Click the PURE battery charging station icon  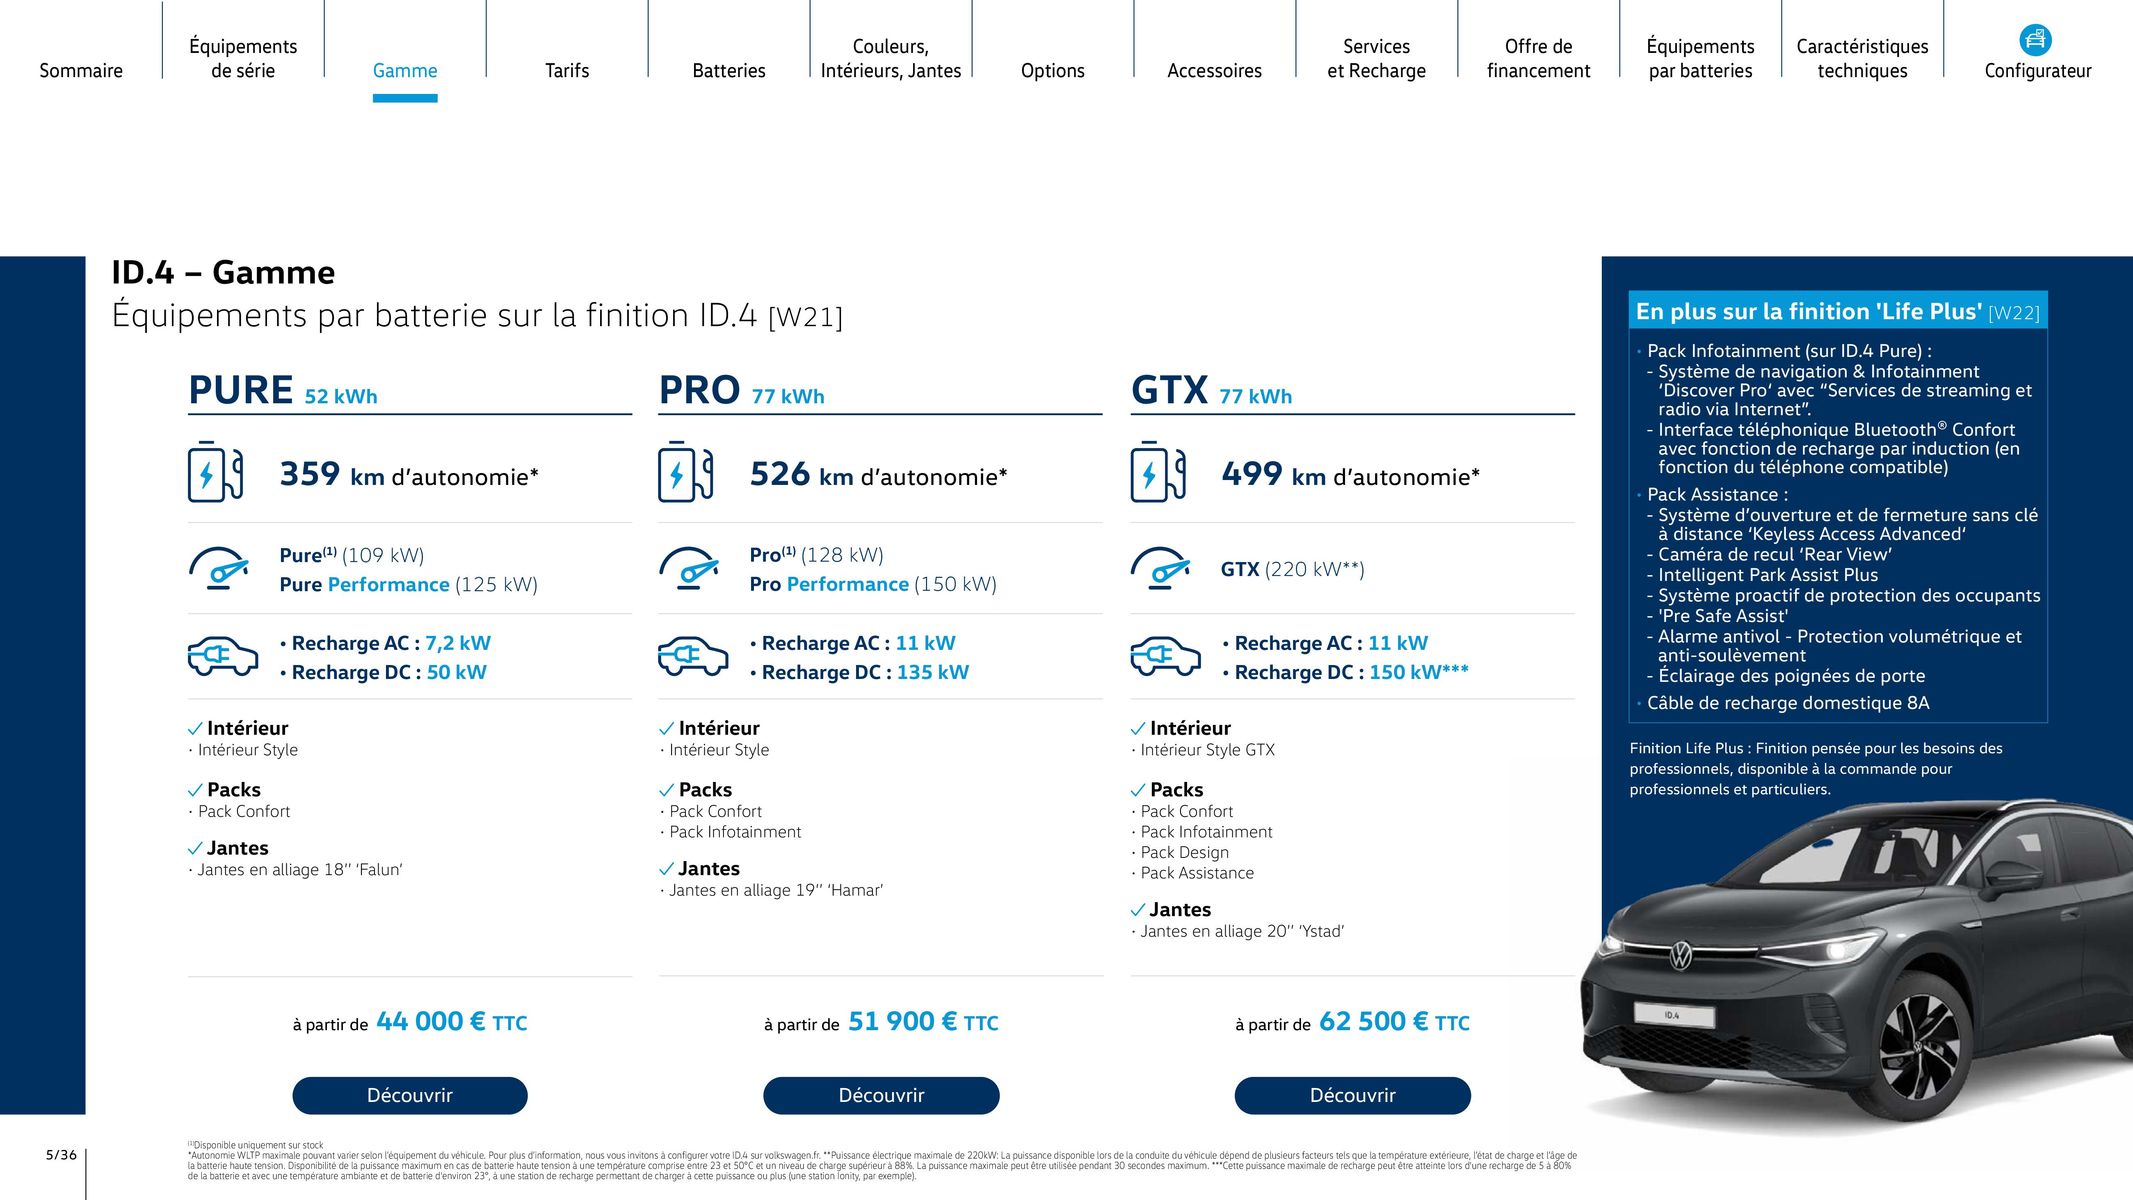click(215, 472)
